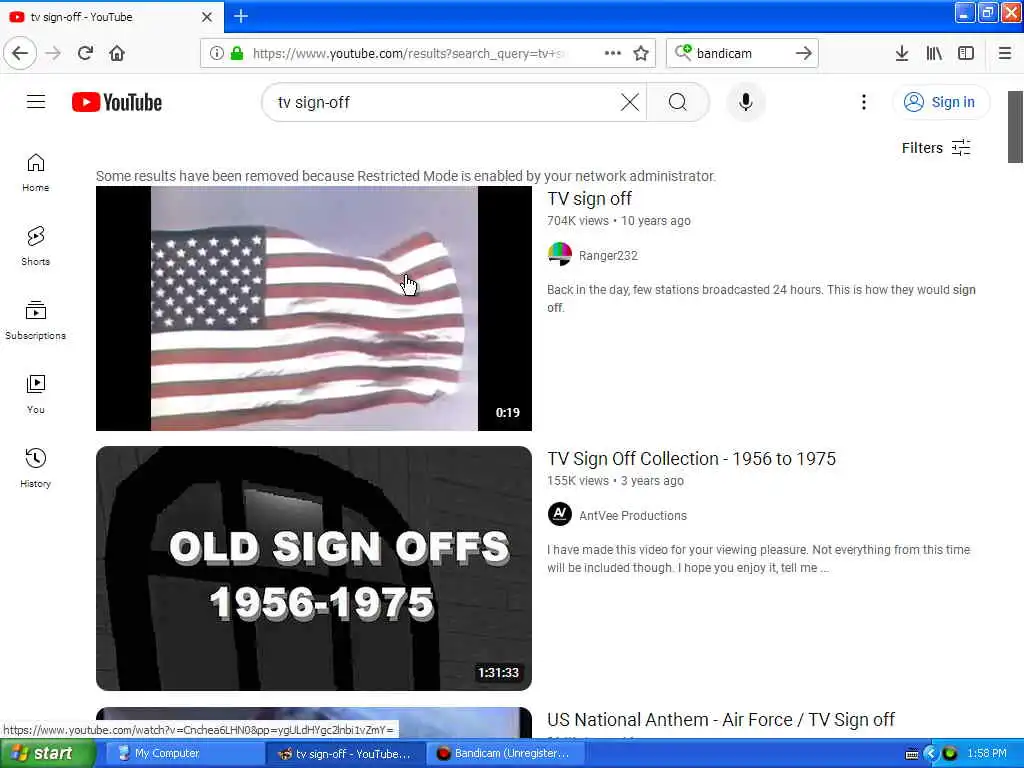Click the keyboard icon in system tray
This screenshot has height=768, width=1024.
coord(912,754)
